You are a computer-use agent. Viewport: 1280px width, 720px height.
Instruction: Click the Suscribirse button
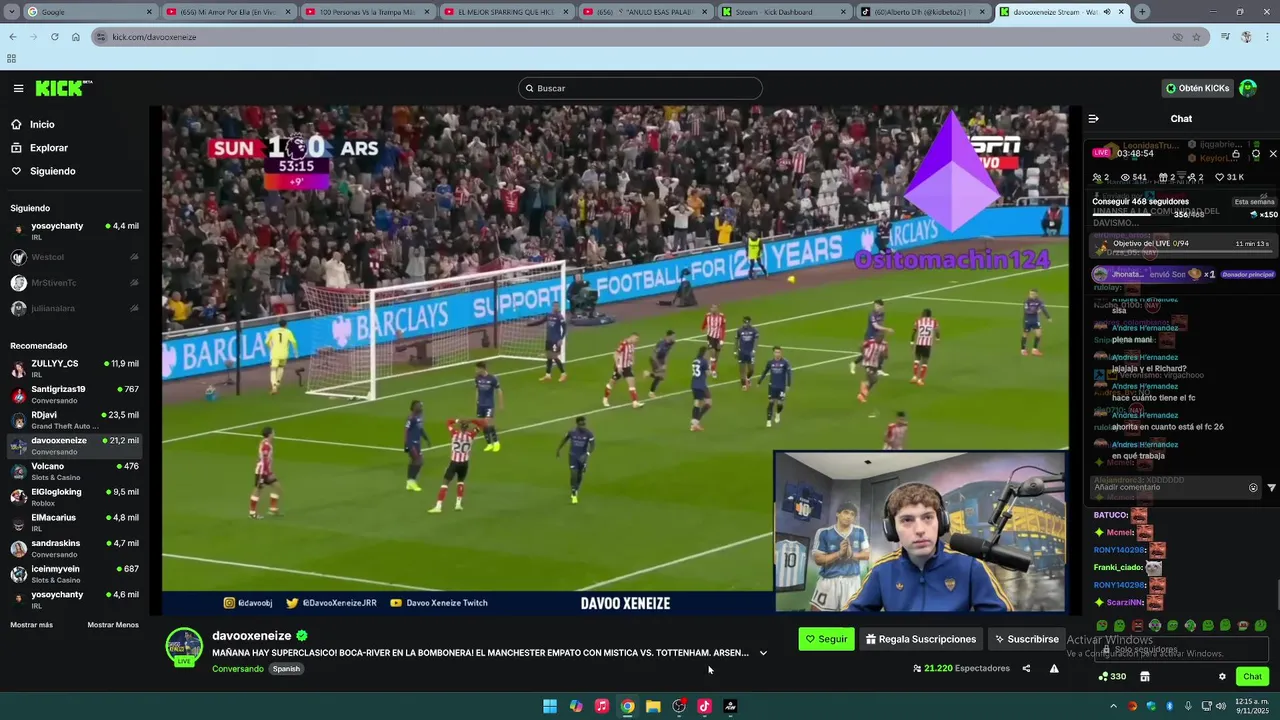tap(1025, 639)
